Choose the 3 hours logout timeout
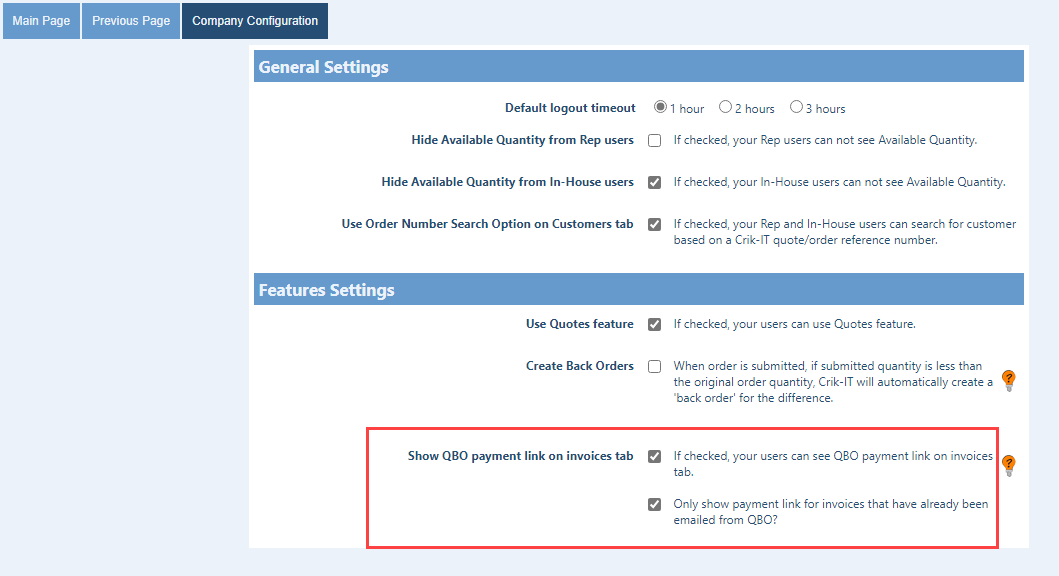The width and height of the screenshot is (1059, 576). [796, 107]
